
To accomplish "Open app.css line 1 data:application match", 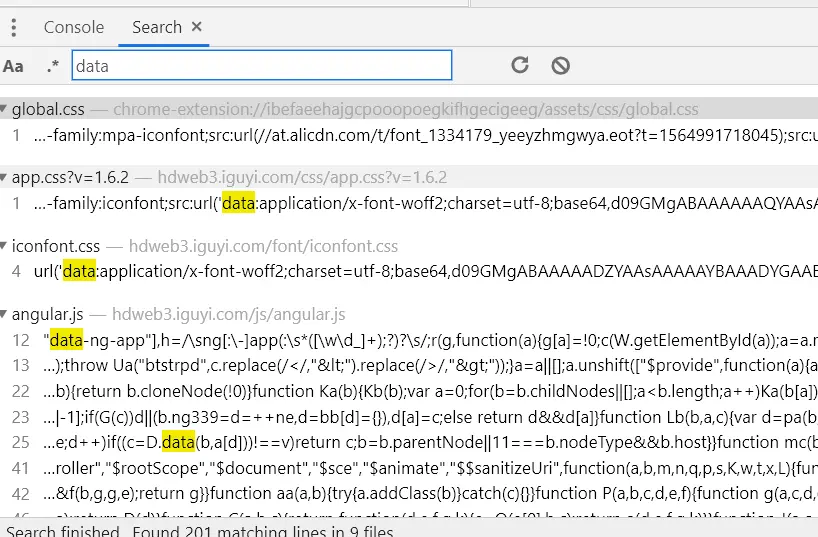I will [x=409, y=203].
